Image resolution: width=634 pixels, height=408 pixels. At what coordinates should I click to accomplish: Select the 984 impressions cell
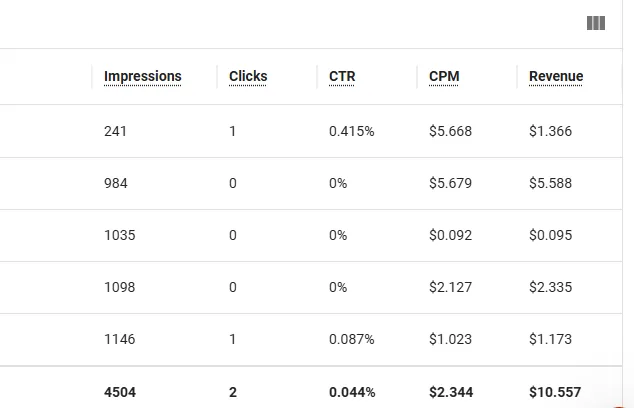[116, 183]
